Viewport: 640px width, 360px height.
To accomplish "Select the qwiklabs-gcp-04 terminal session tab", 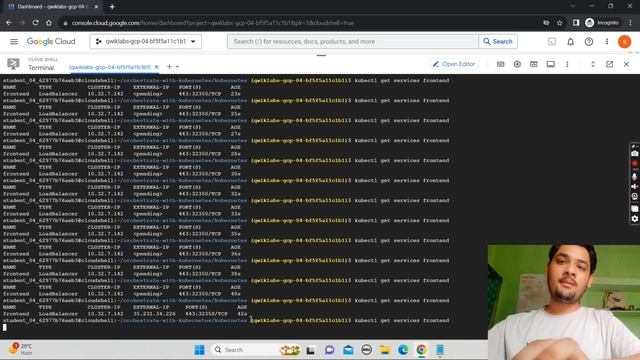I will click(x=110, y=67).
